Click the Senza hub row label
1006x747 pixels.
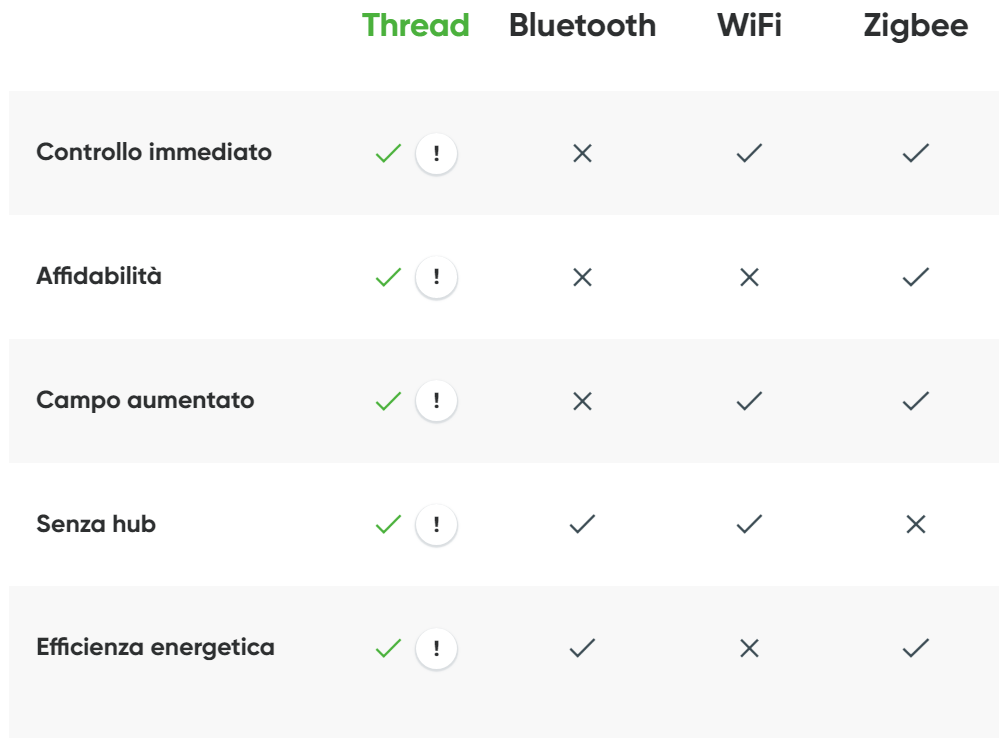click(96, 523)
